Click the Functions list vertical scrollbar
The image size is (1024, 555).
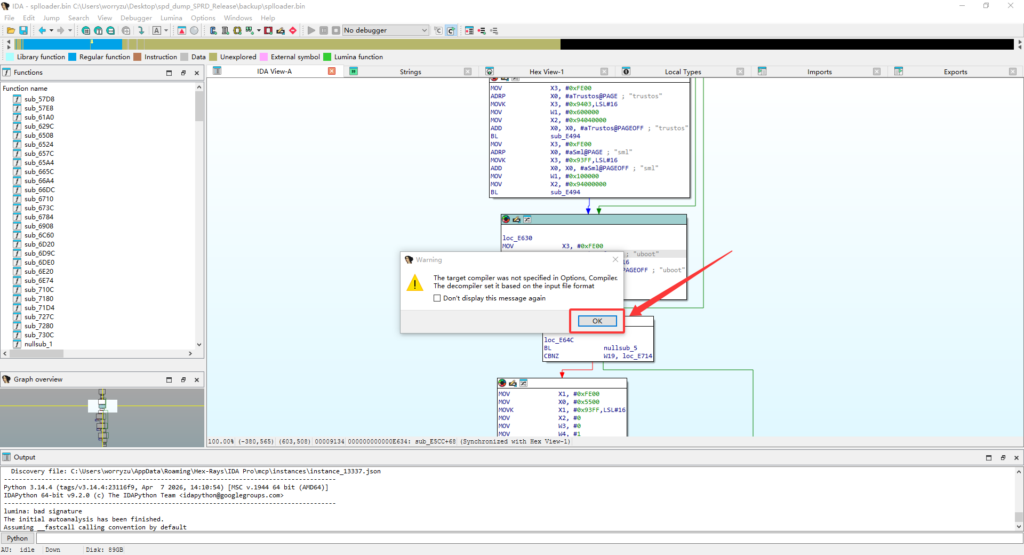pos(199,215)
